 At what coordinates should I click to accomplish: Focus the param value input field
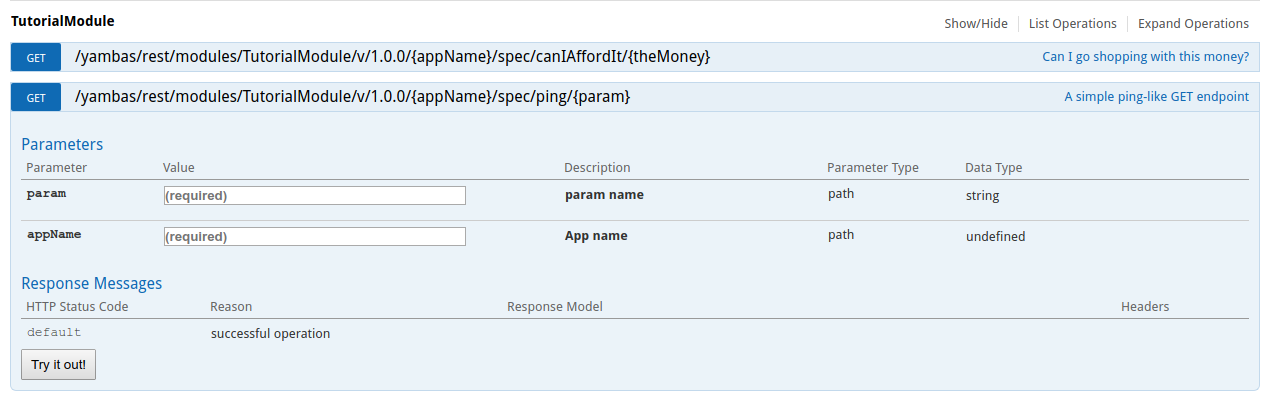tap(314, 196)
